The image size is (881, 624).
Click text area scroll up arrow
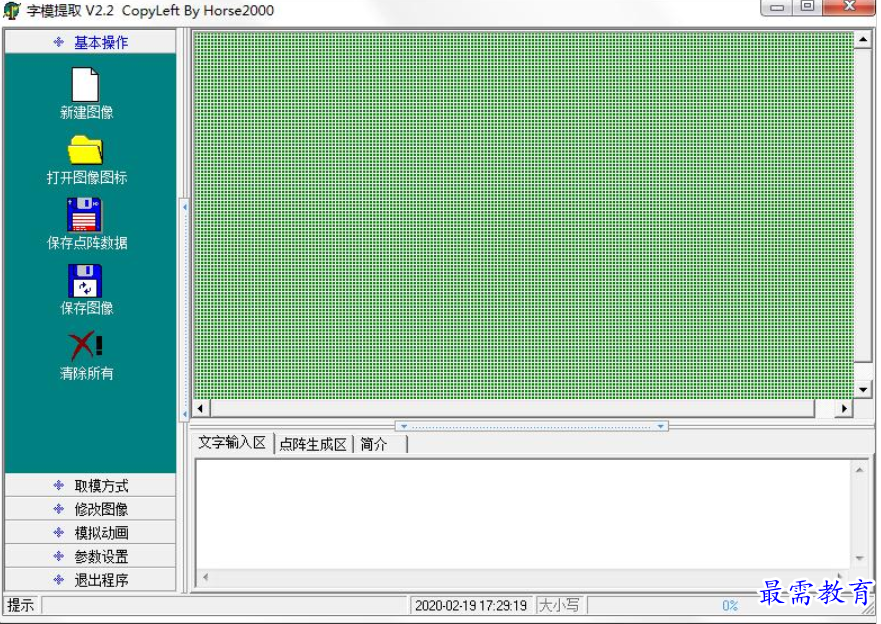[x=860, y=470]
